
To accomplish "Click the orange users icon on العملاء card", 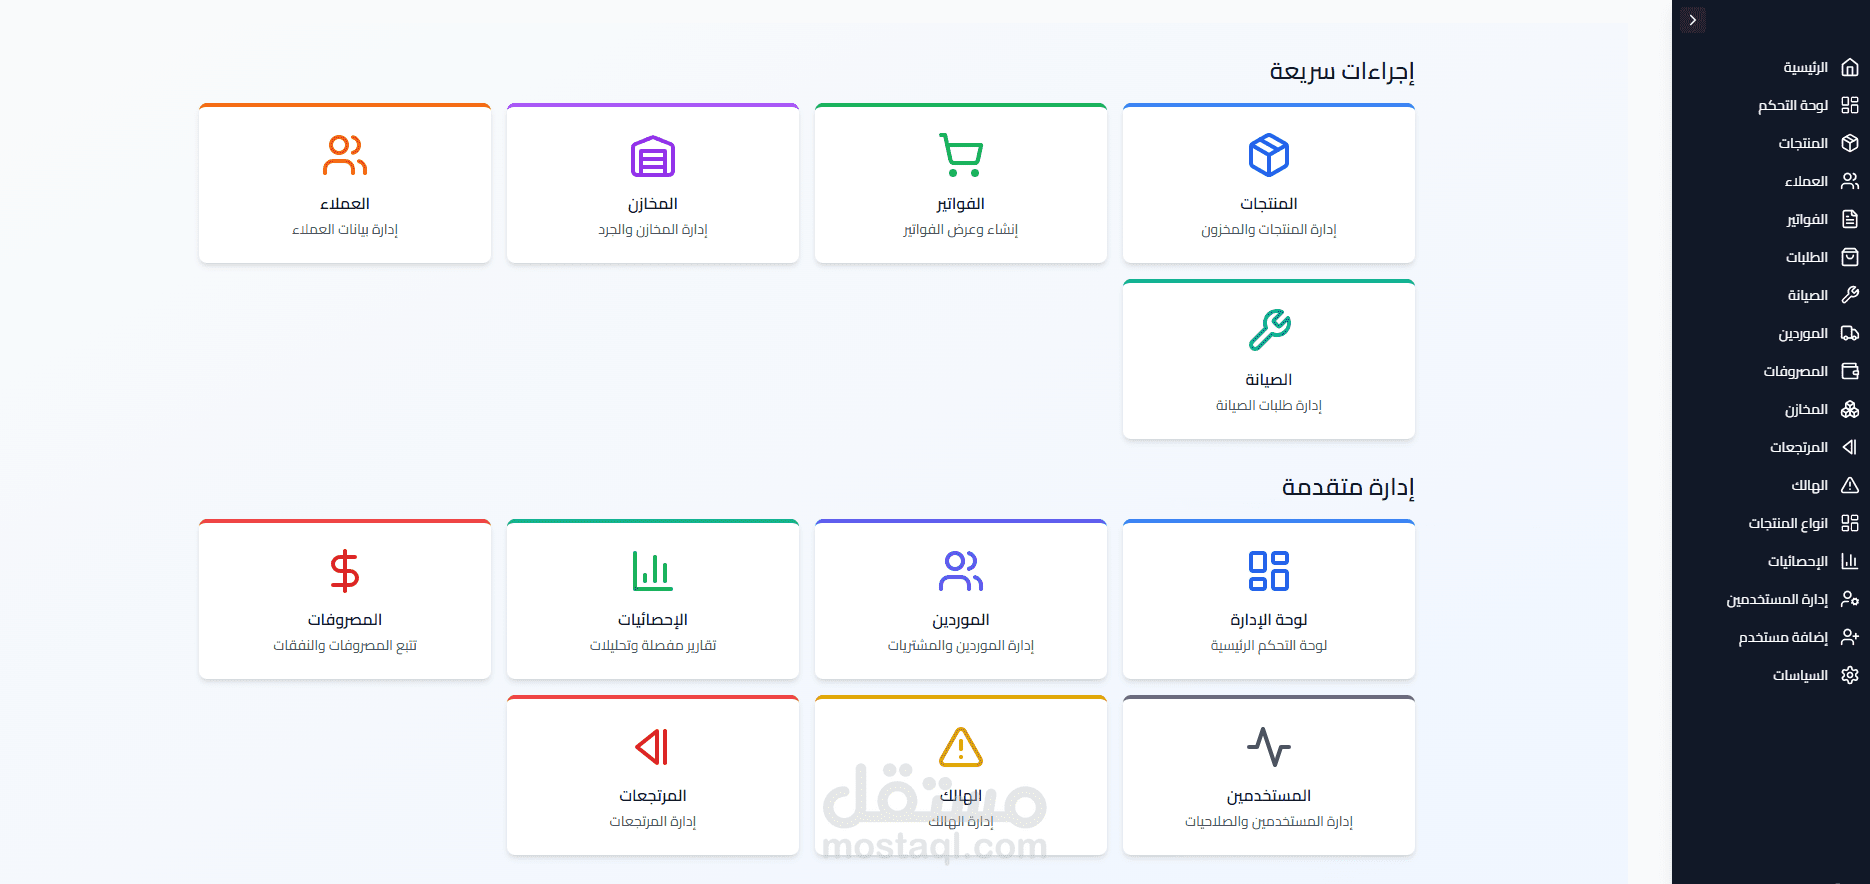I will tap(345, 155).
